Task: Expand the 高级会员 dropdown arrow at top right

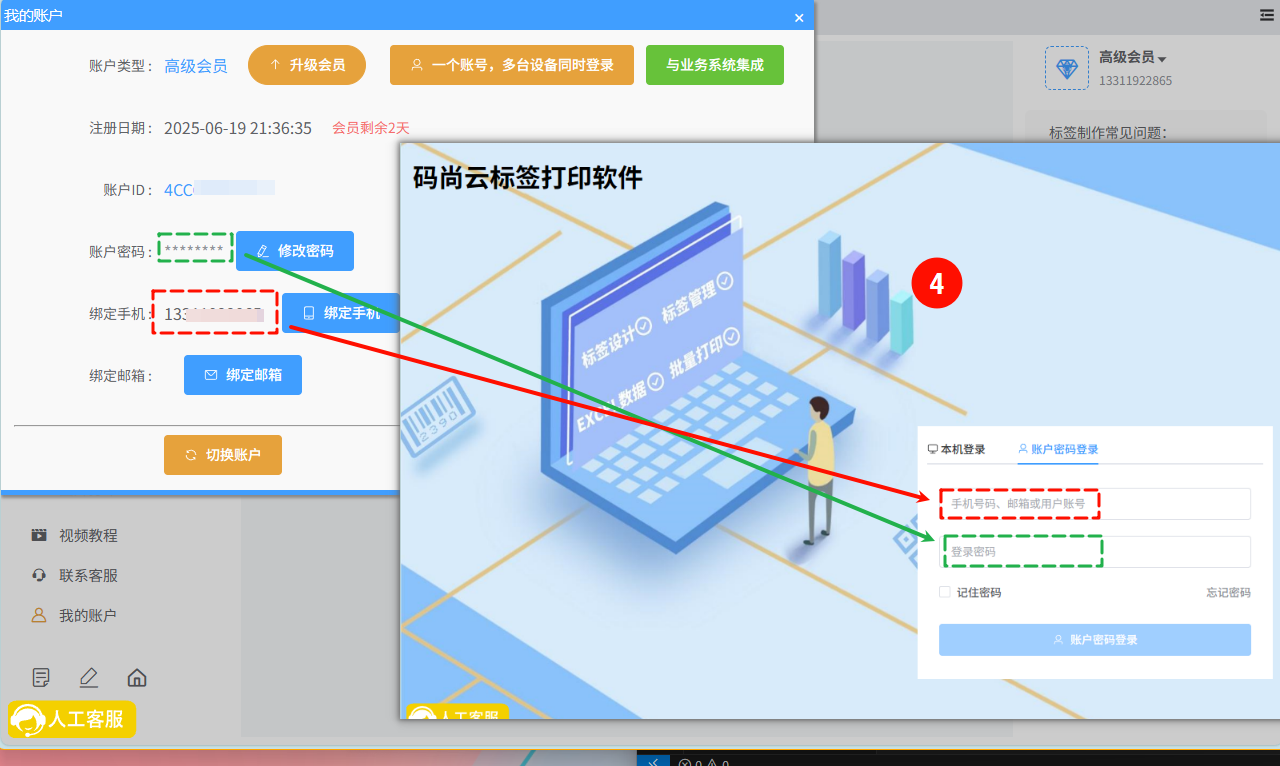Action: tap(1162, 60)
